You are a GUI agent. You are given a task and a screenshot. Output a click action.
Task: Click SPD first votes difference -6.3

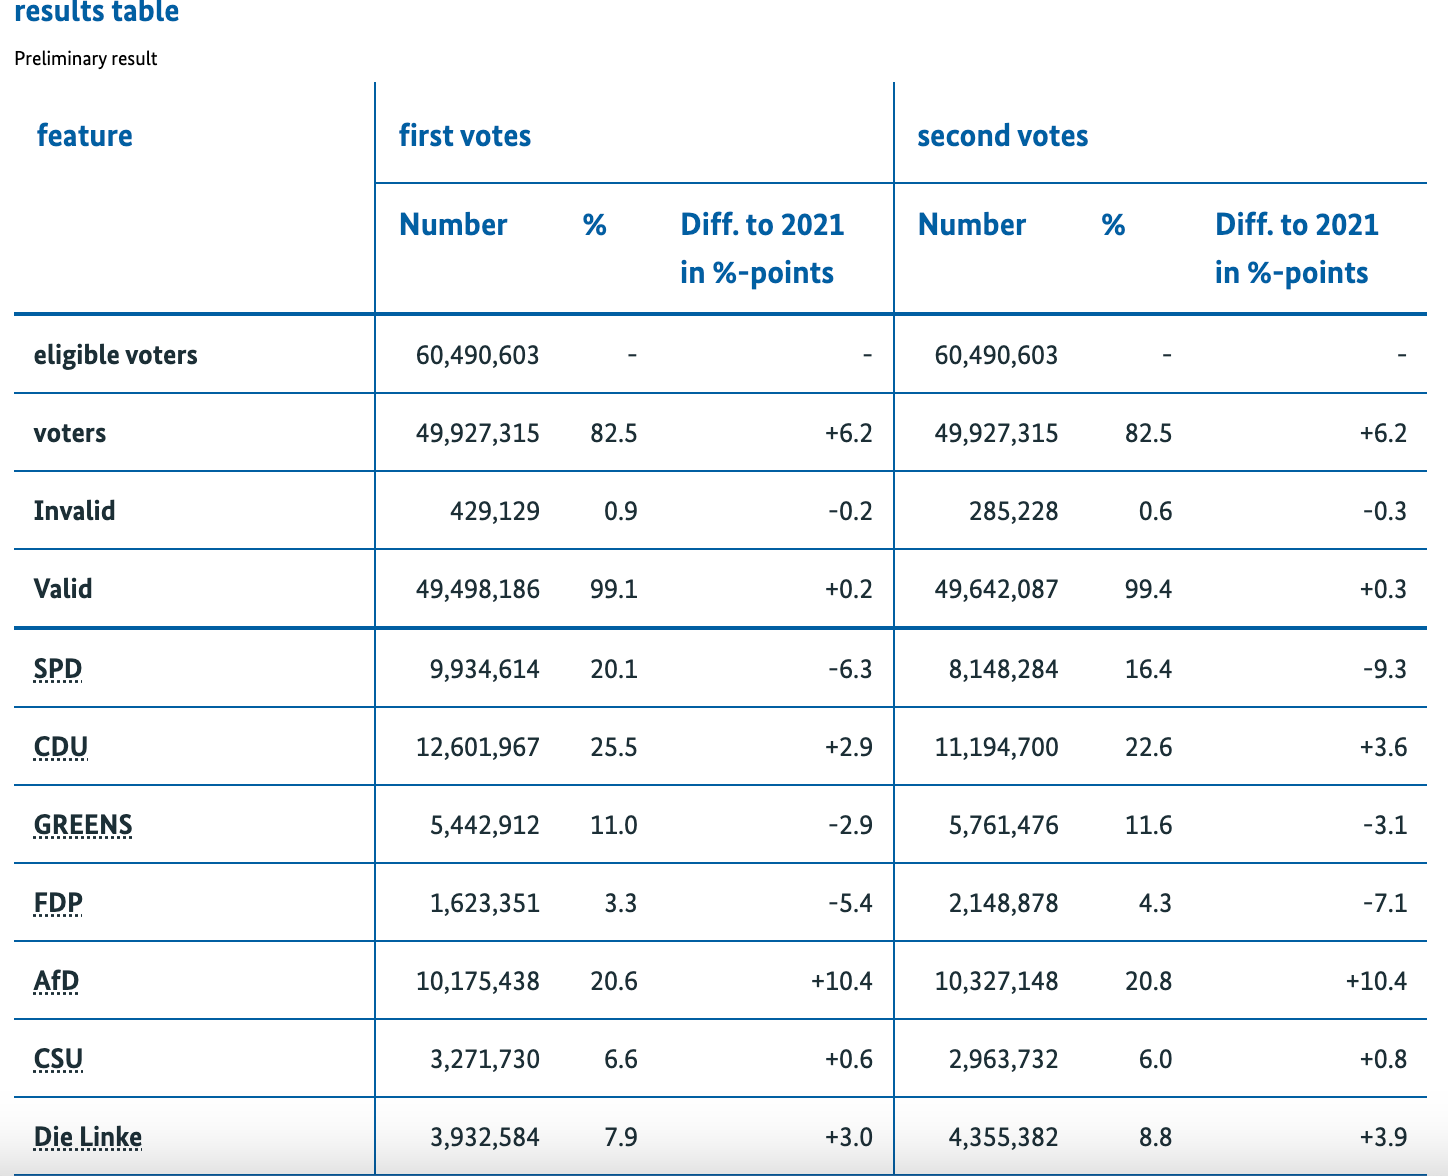click(x=850, y=669)
